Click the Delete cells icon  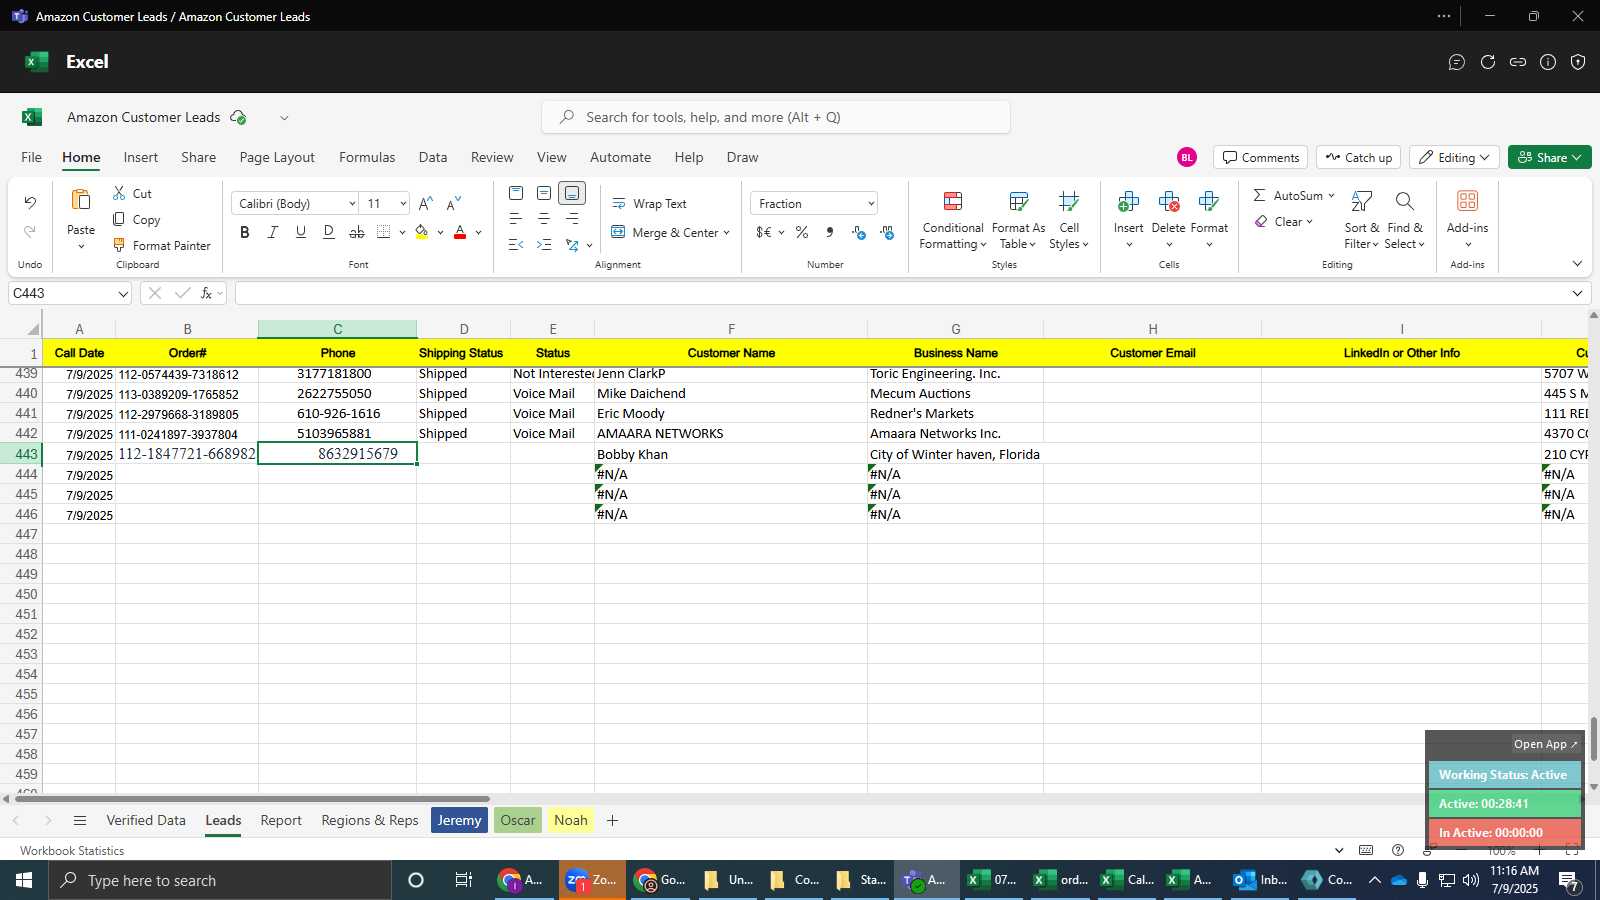click(x=1168, y=203)
